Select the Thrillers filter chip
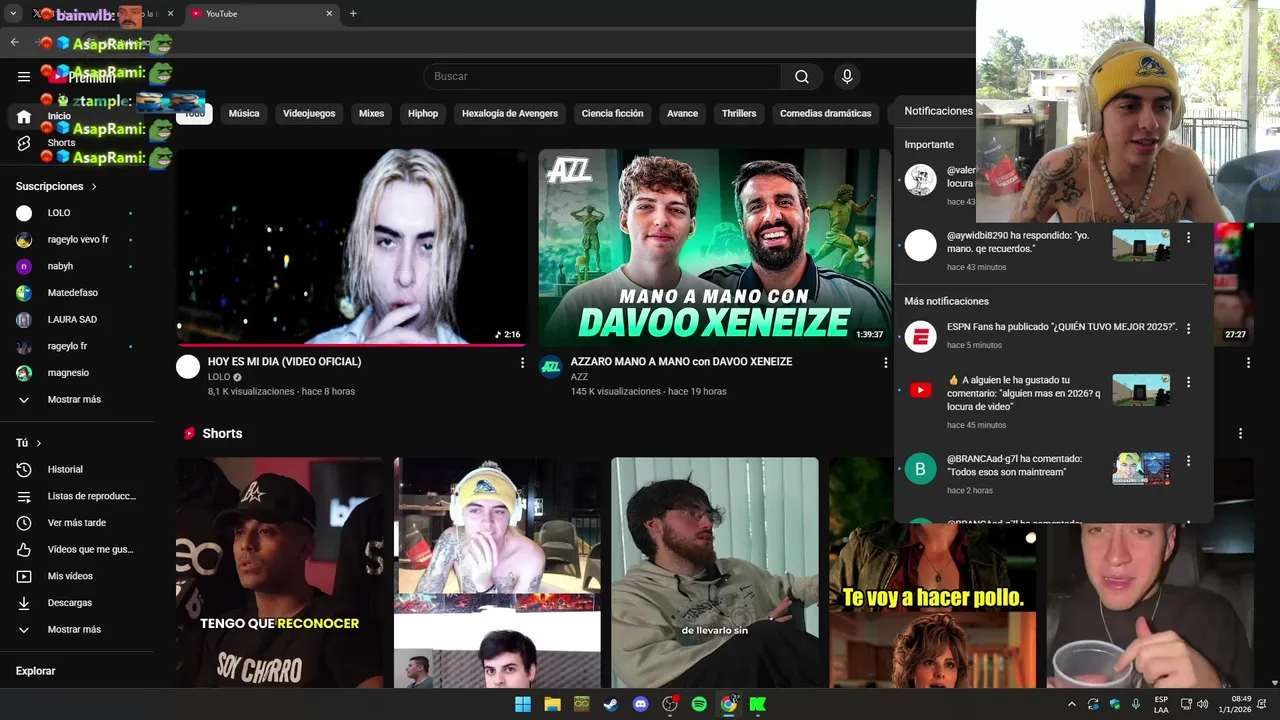This screenshot has height=720, width=1280. (739, 113)
